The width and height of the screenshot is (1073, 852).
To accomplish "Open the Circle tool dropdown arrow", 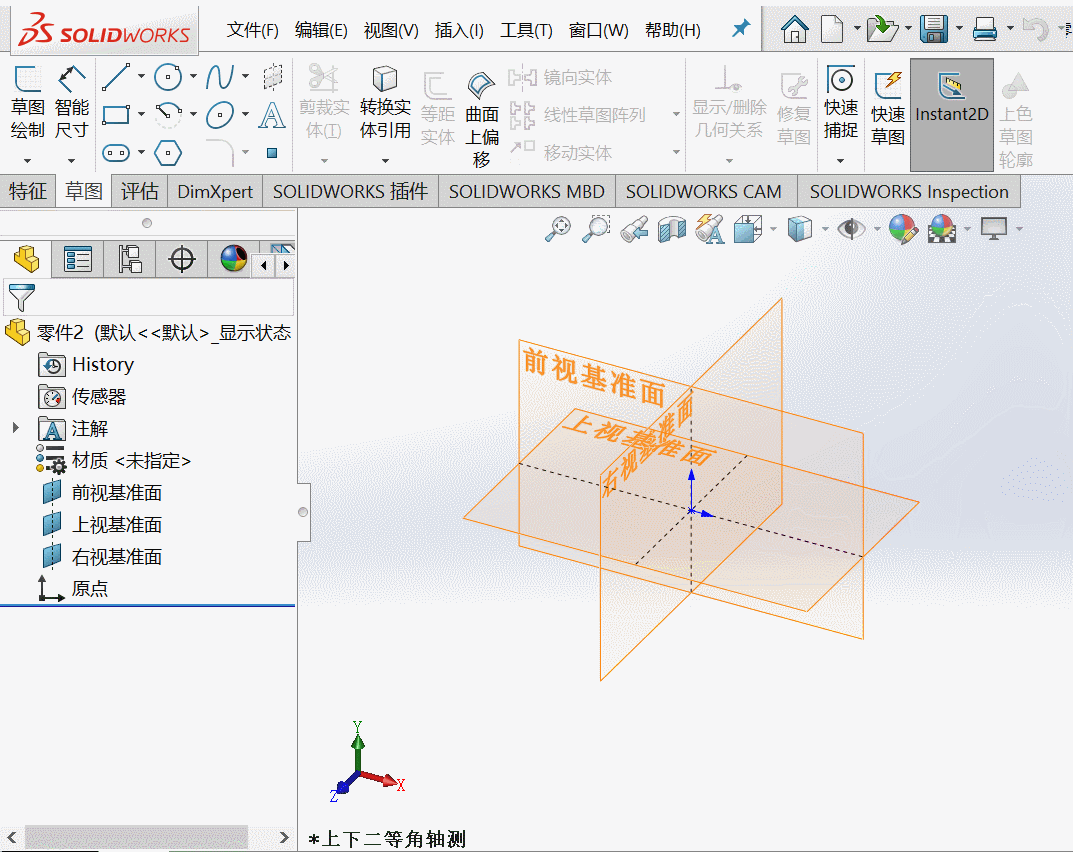I will click(x=193, y=76).
